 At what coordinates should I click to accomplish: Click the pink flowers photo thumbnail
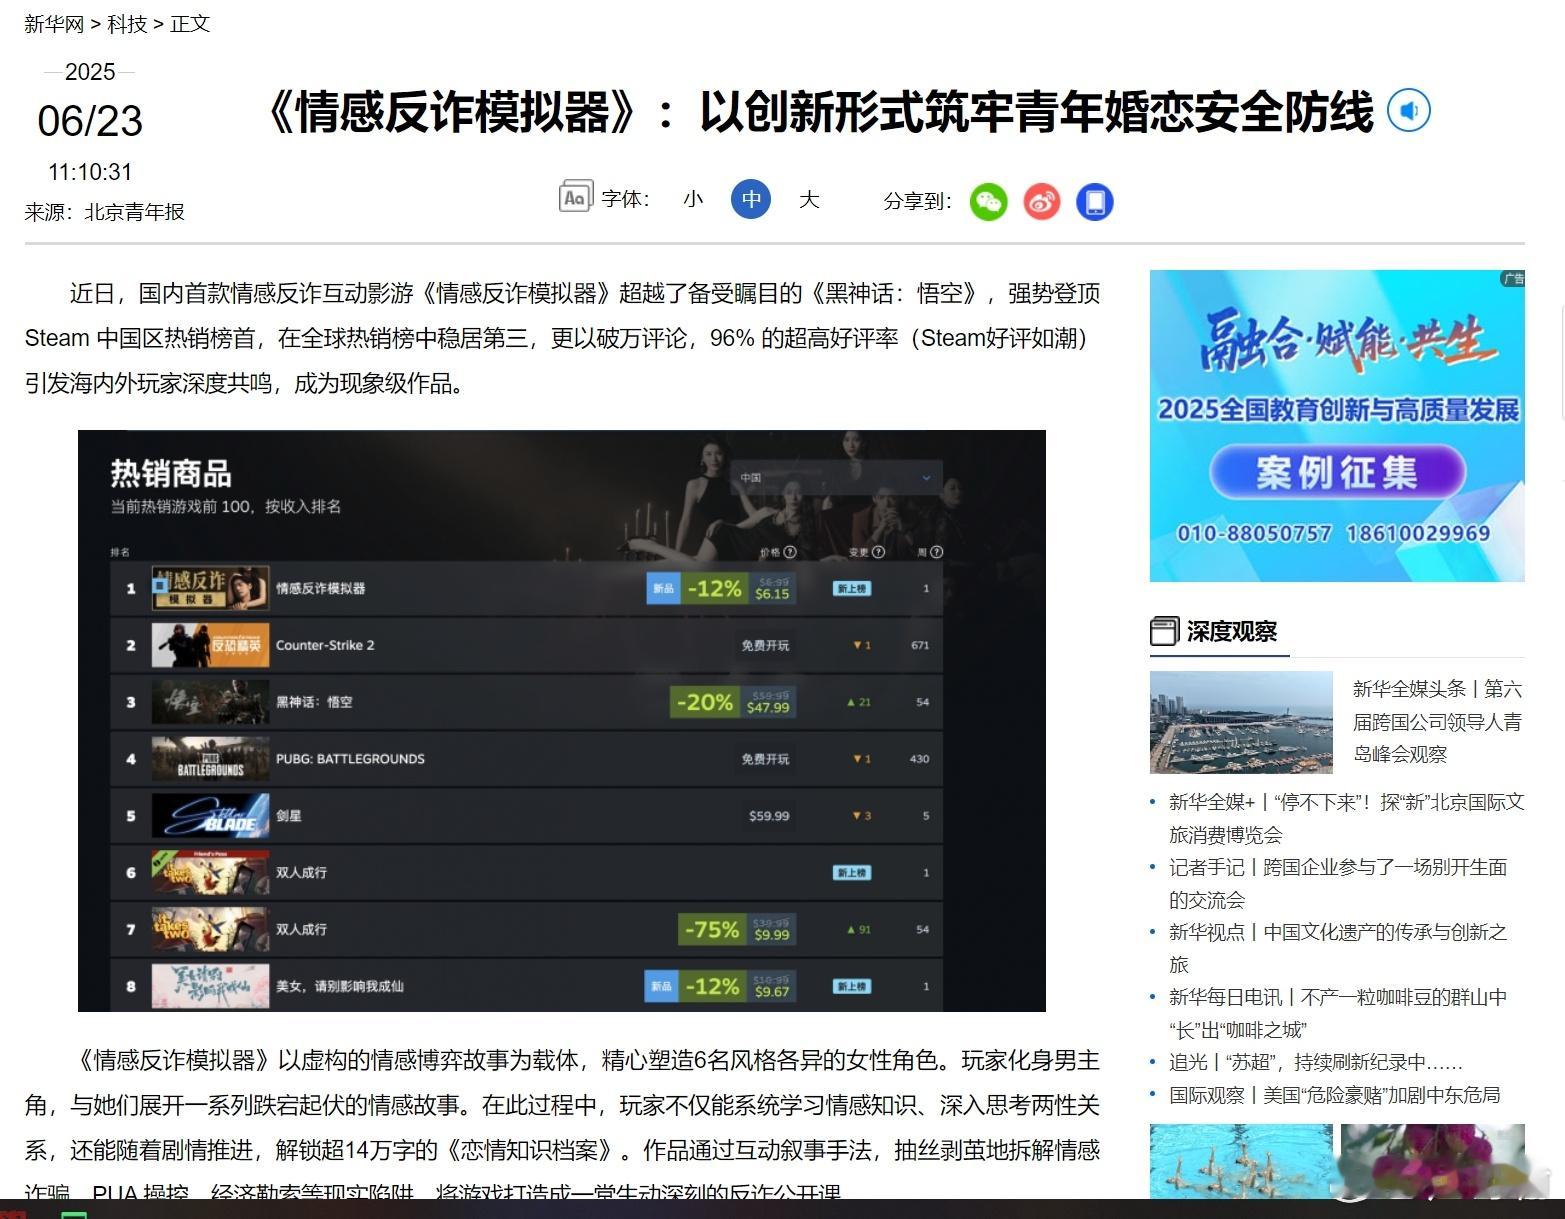(x=1432, y=1160)
